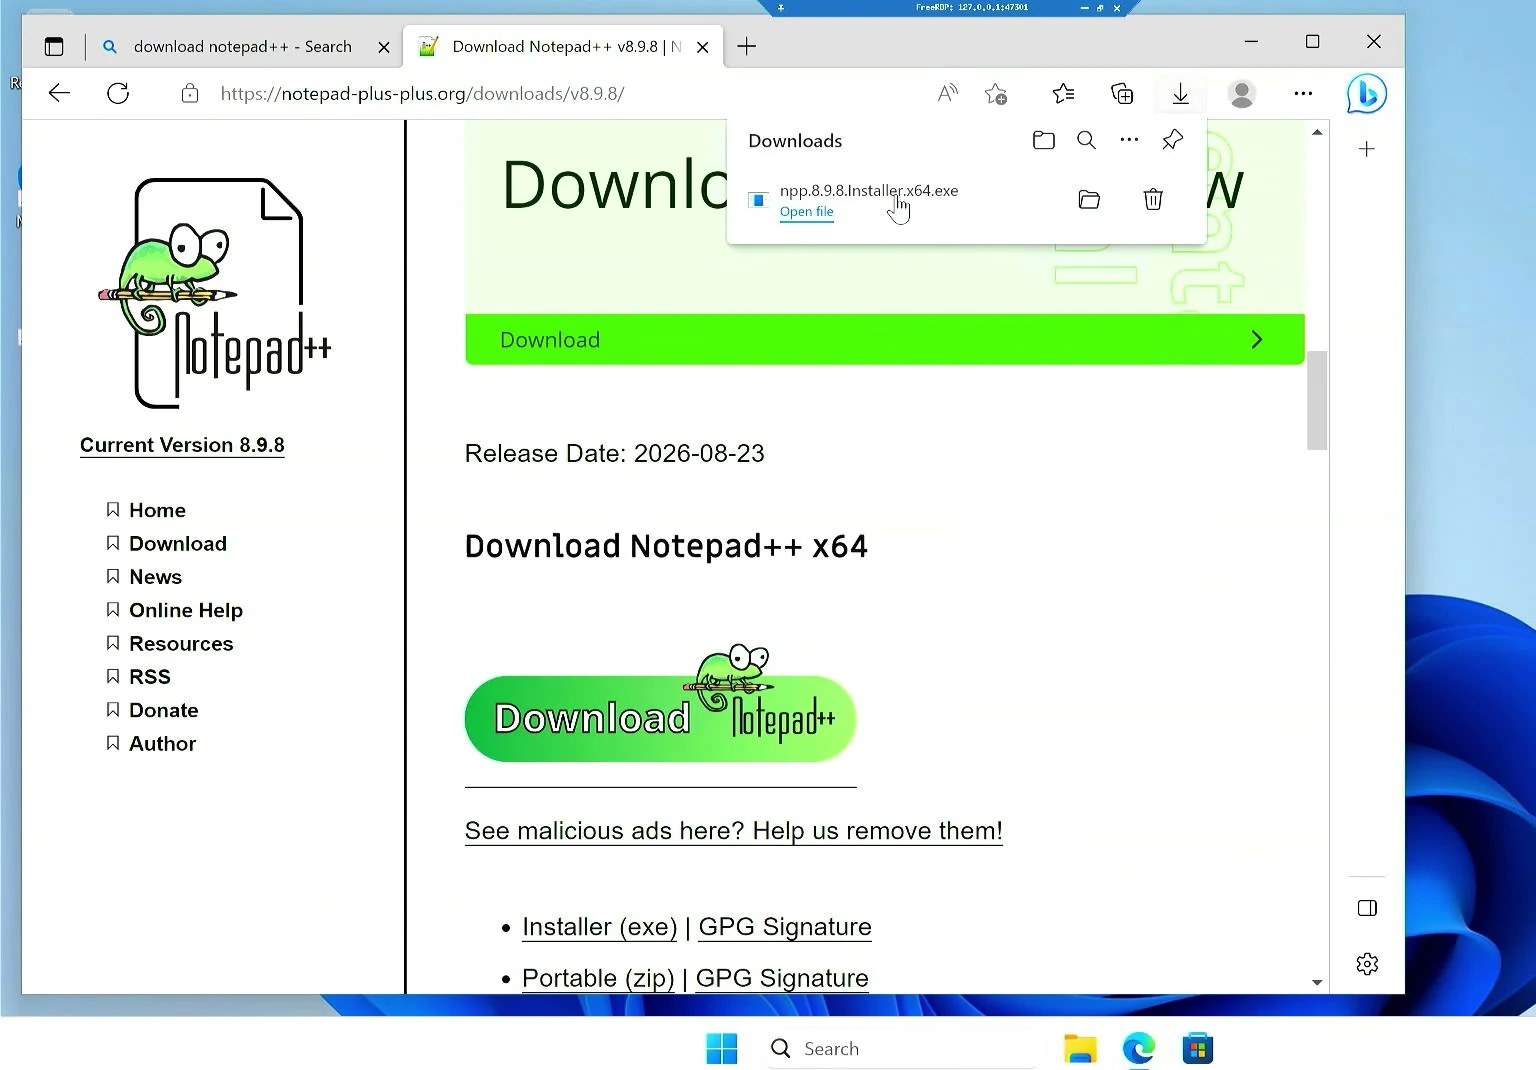The width and height of the screenshot is (1536, 1070).
Task: Open the Favorites list icon
Action: [1063, 93]
